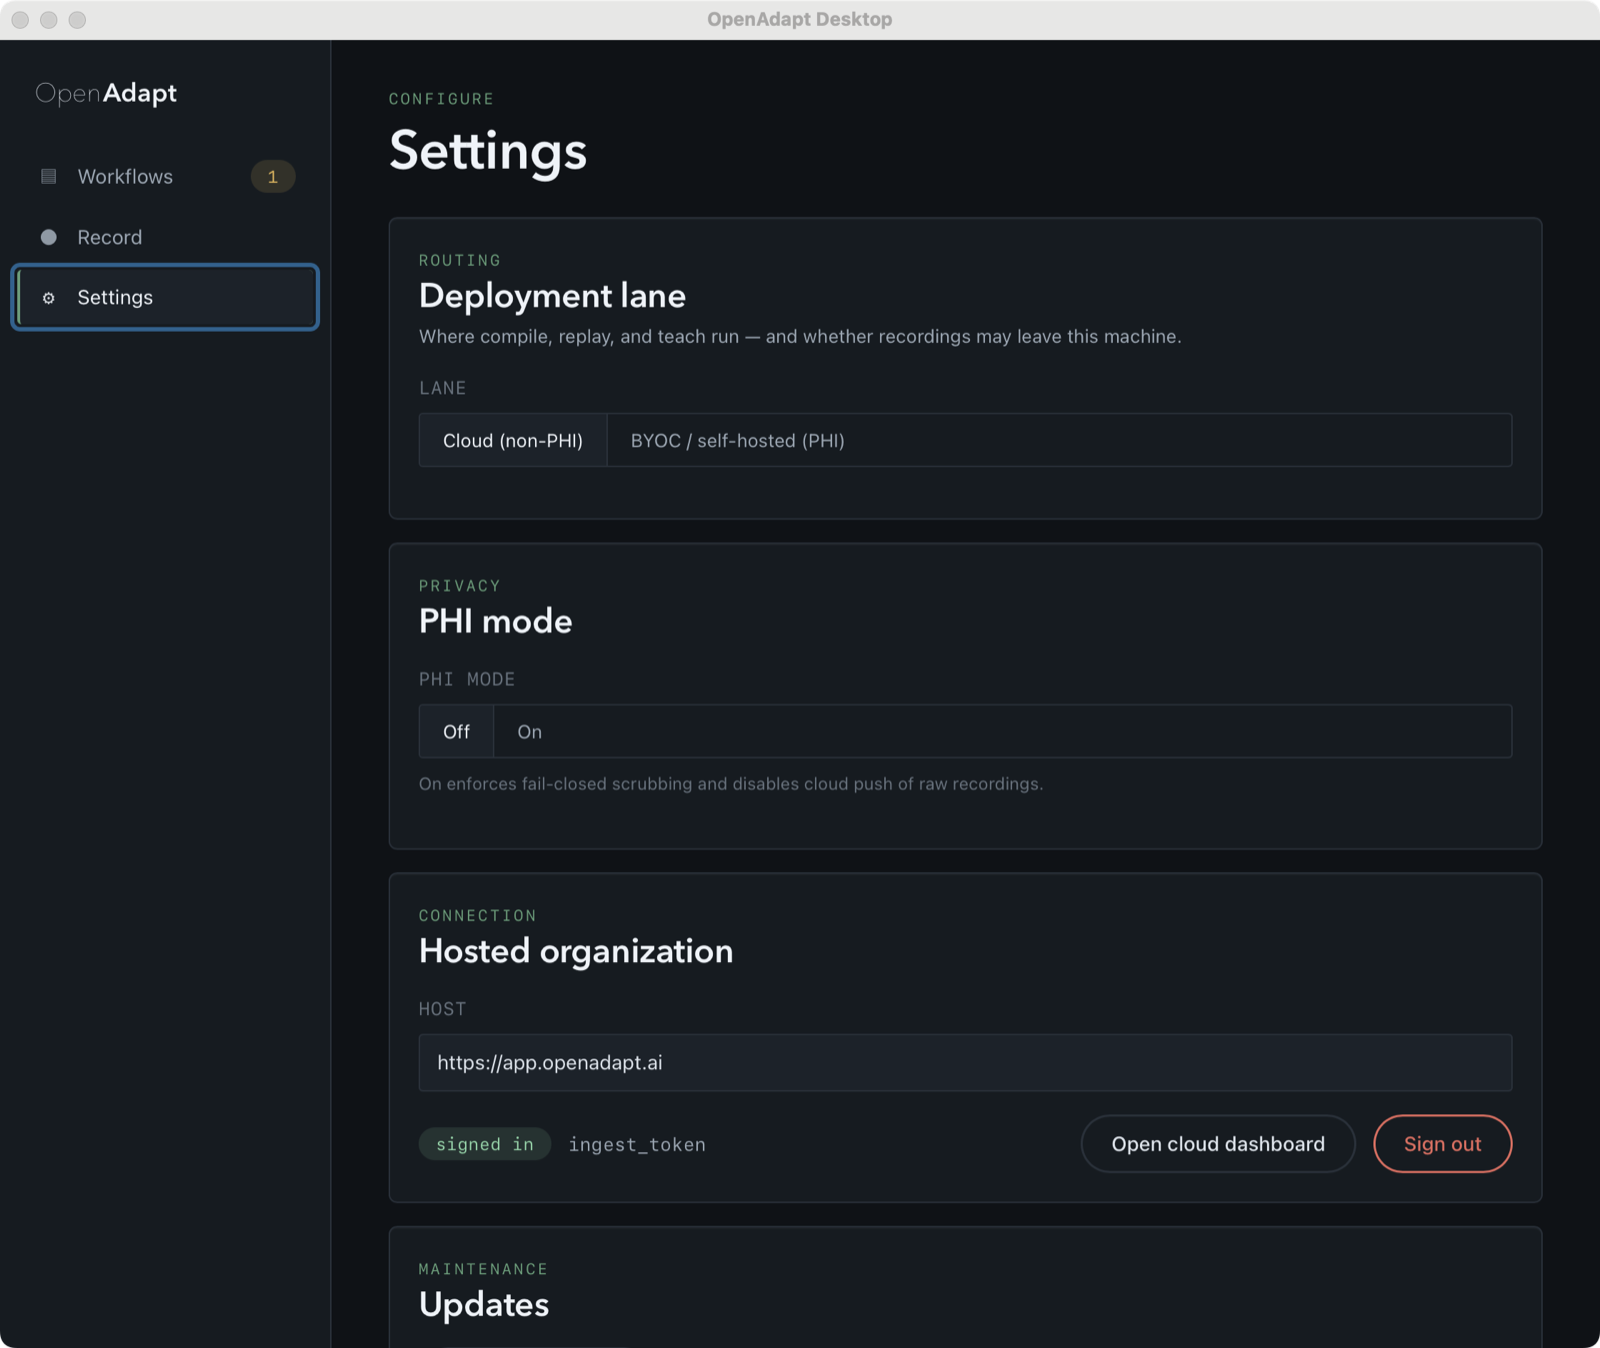Open the Workflows section
The image size is (1600, 1348).
pos(165,176)
